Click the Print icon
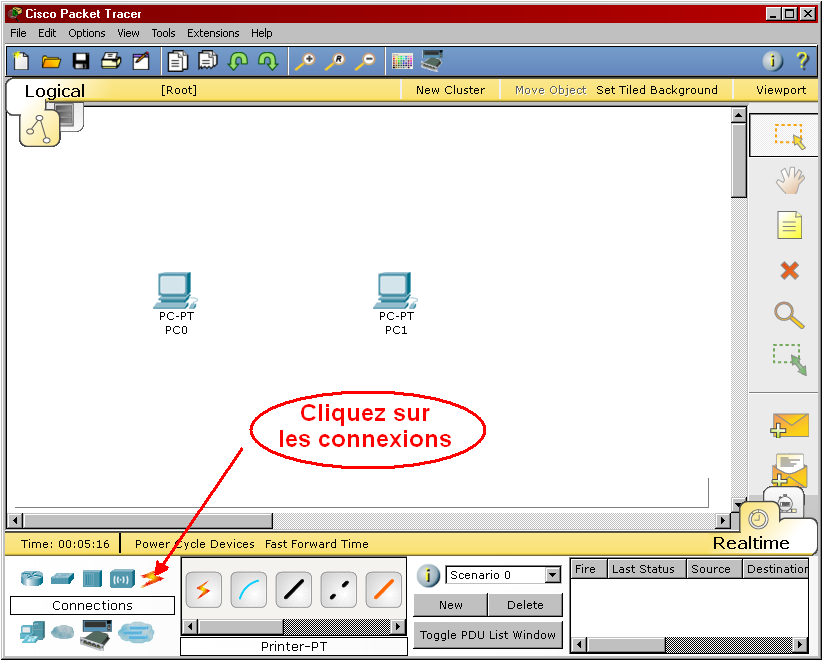Image resolution: width=824 pixels, height=662 pixels. [111, 61]
